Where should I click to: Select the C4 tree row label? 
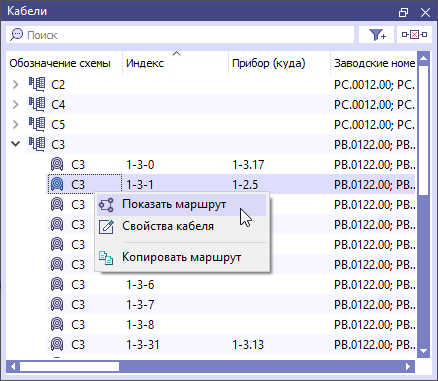coord(58,105)
